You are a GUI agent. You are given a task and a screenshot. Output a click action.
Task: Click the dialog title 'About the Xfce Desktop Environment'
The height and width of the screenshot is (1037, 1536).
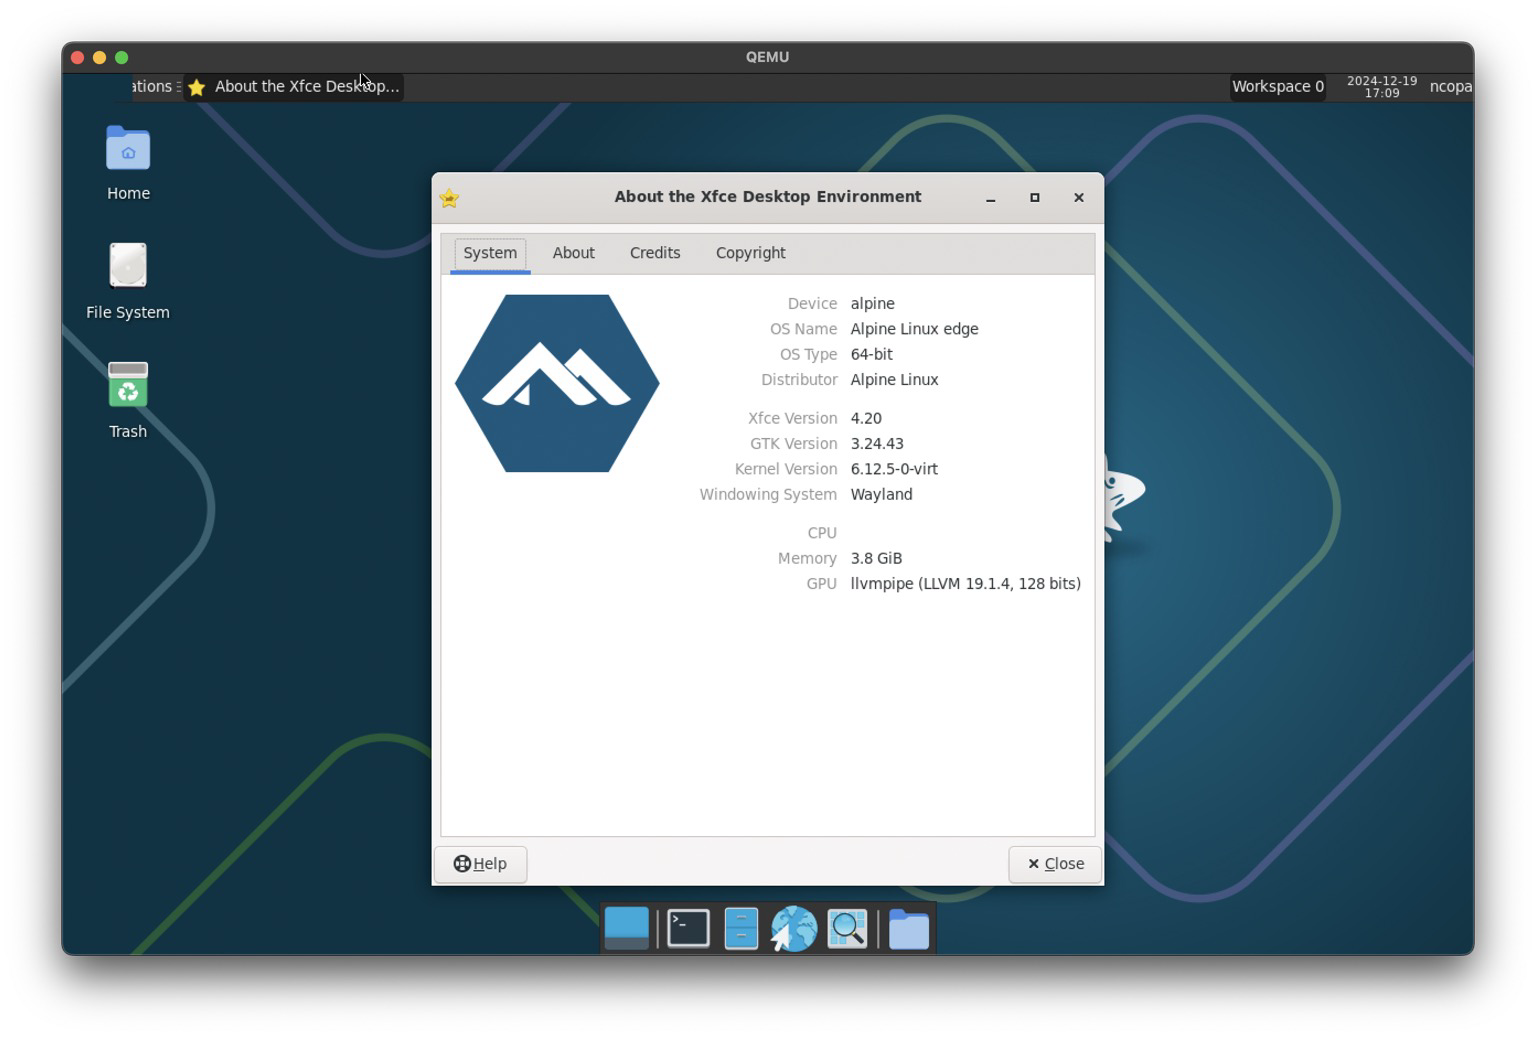pos(768,197)
